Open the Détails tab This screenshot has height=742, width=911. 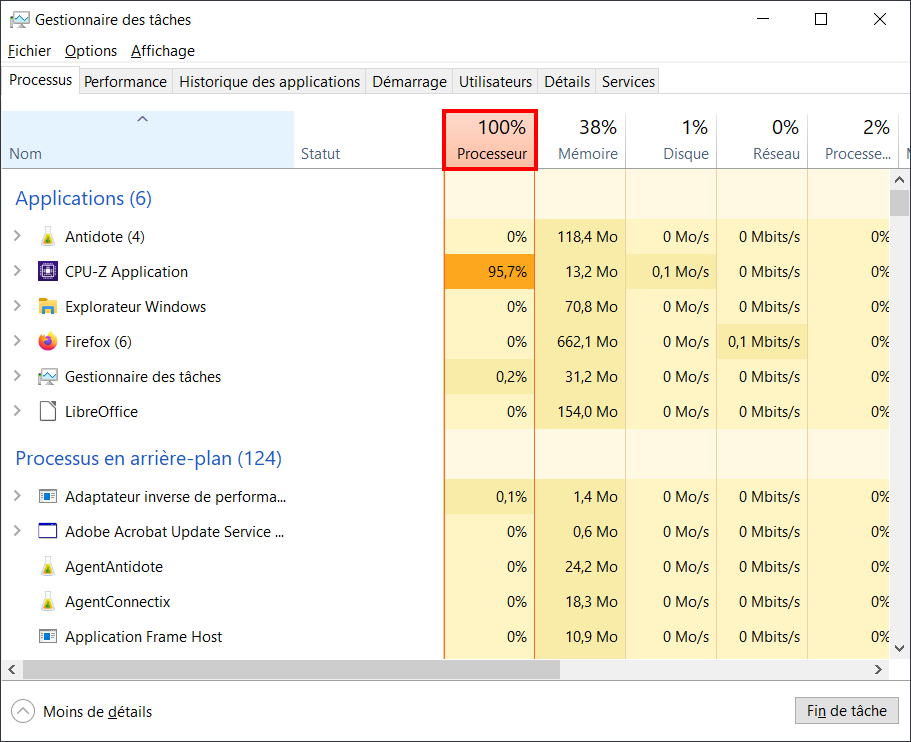(x=567, y=81)
